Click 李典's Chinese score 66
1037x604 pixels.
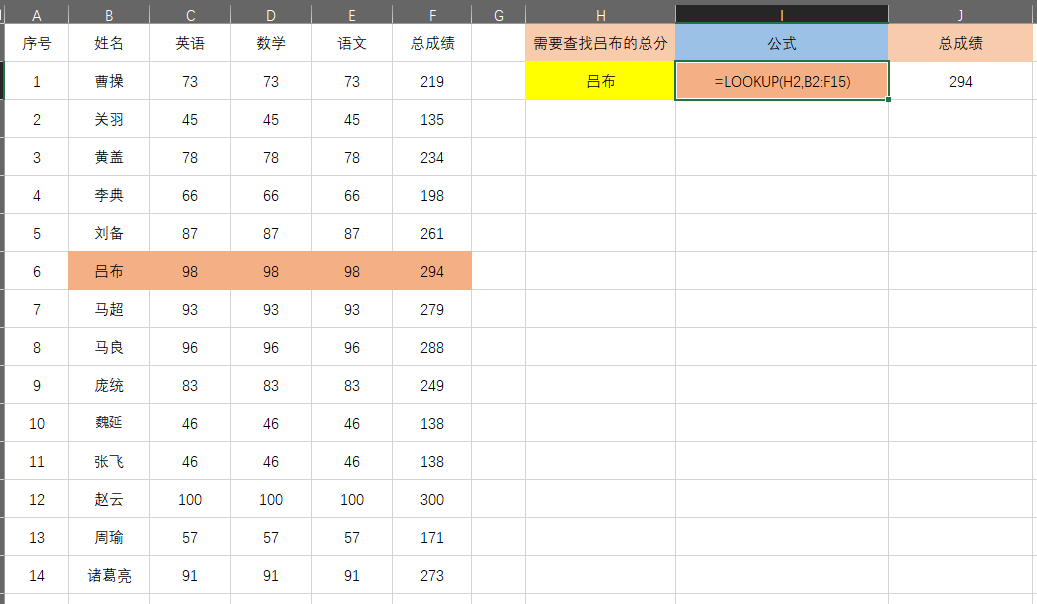[352, 195]
